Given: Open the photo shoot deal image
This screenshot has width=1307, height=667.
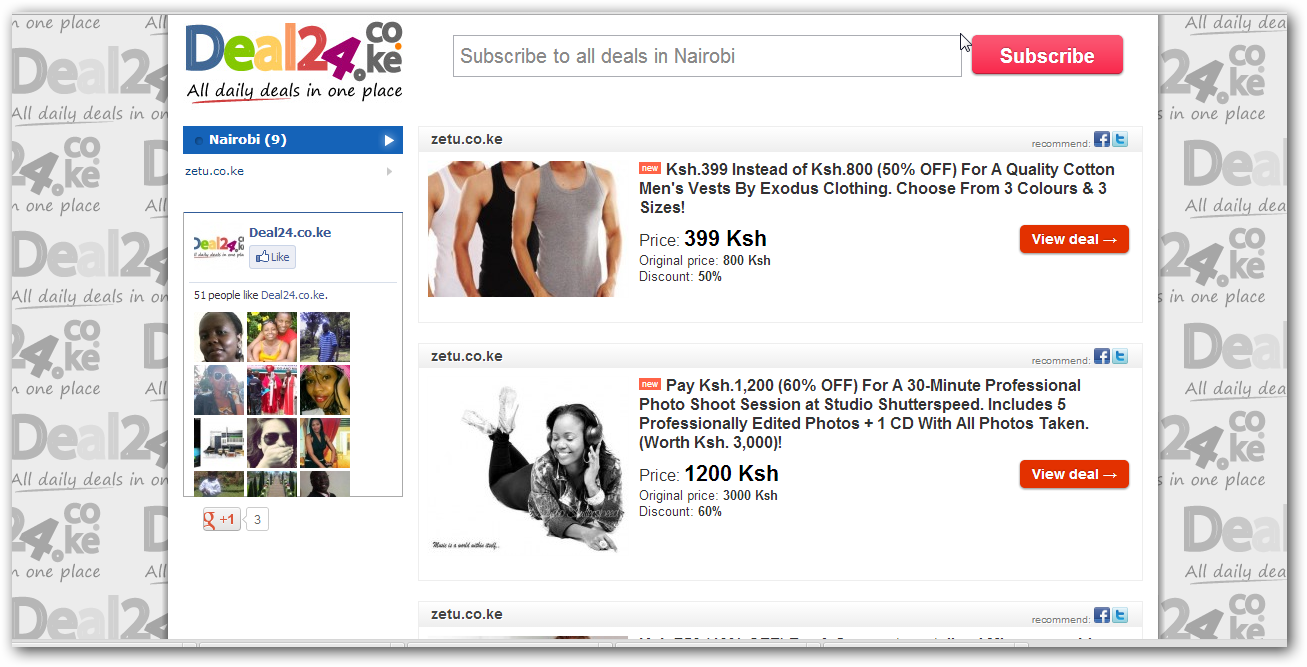Looking at the screenshot, I should pos(527,468).
